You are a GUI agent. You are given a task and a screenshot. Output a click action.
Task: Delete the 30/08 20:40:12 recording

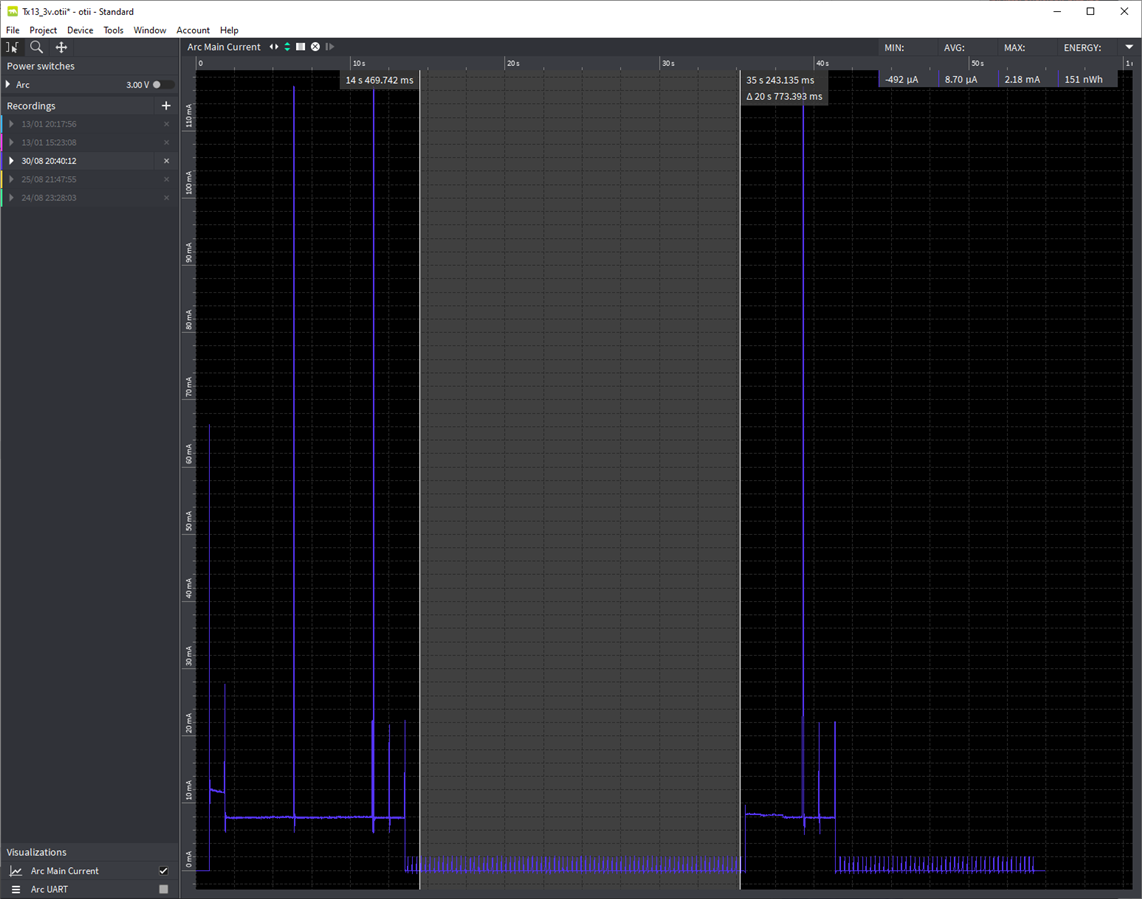tap(166, 161)
